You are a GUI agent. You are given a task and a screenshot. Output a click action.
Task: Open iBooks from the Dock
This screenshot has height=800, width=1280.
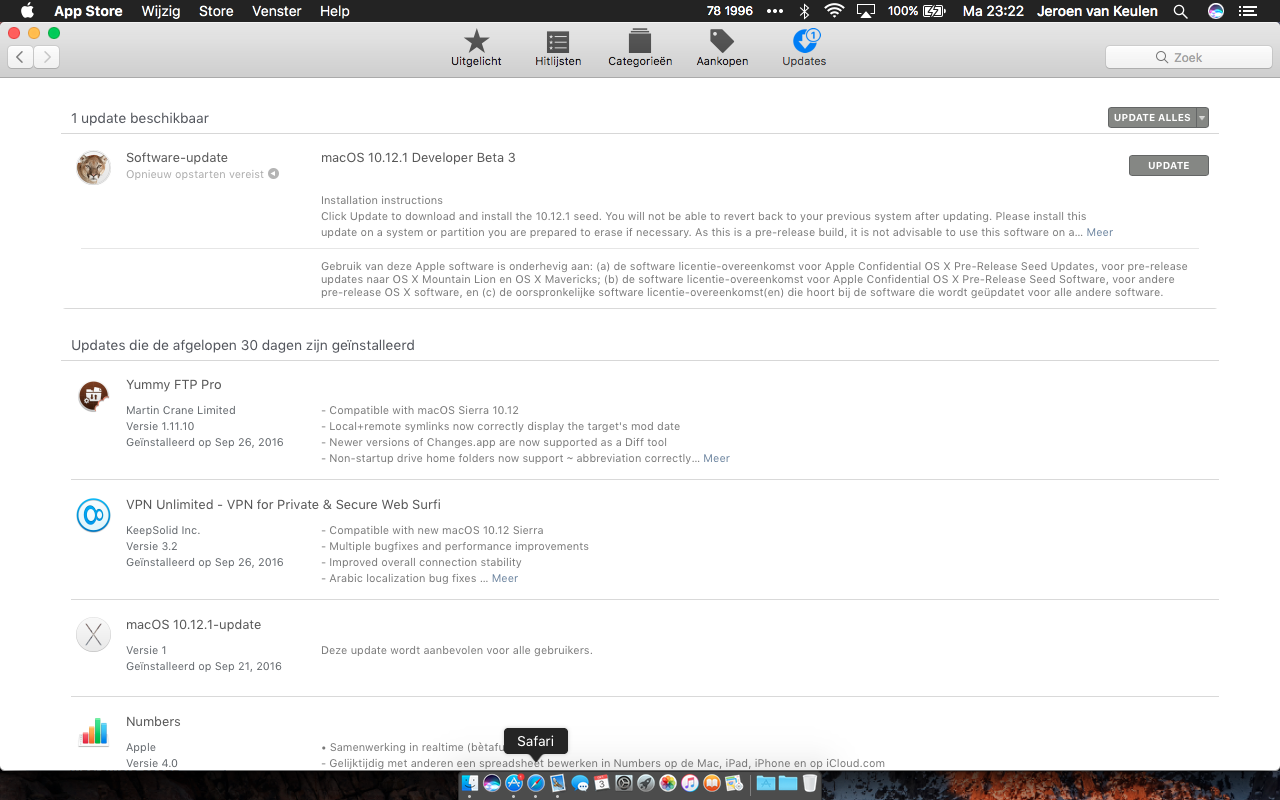click(712, 783)
